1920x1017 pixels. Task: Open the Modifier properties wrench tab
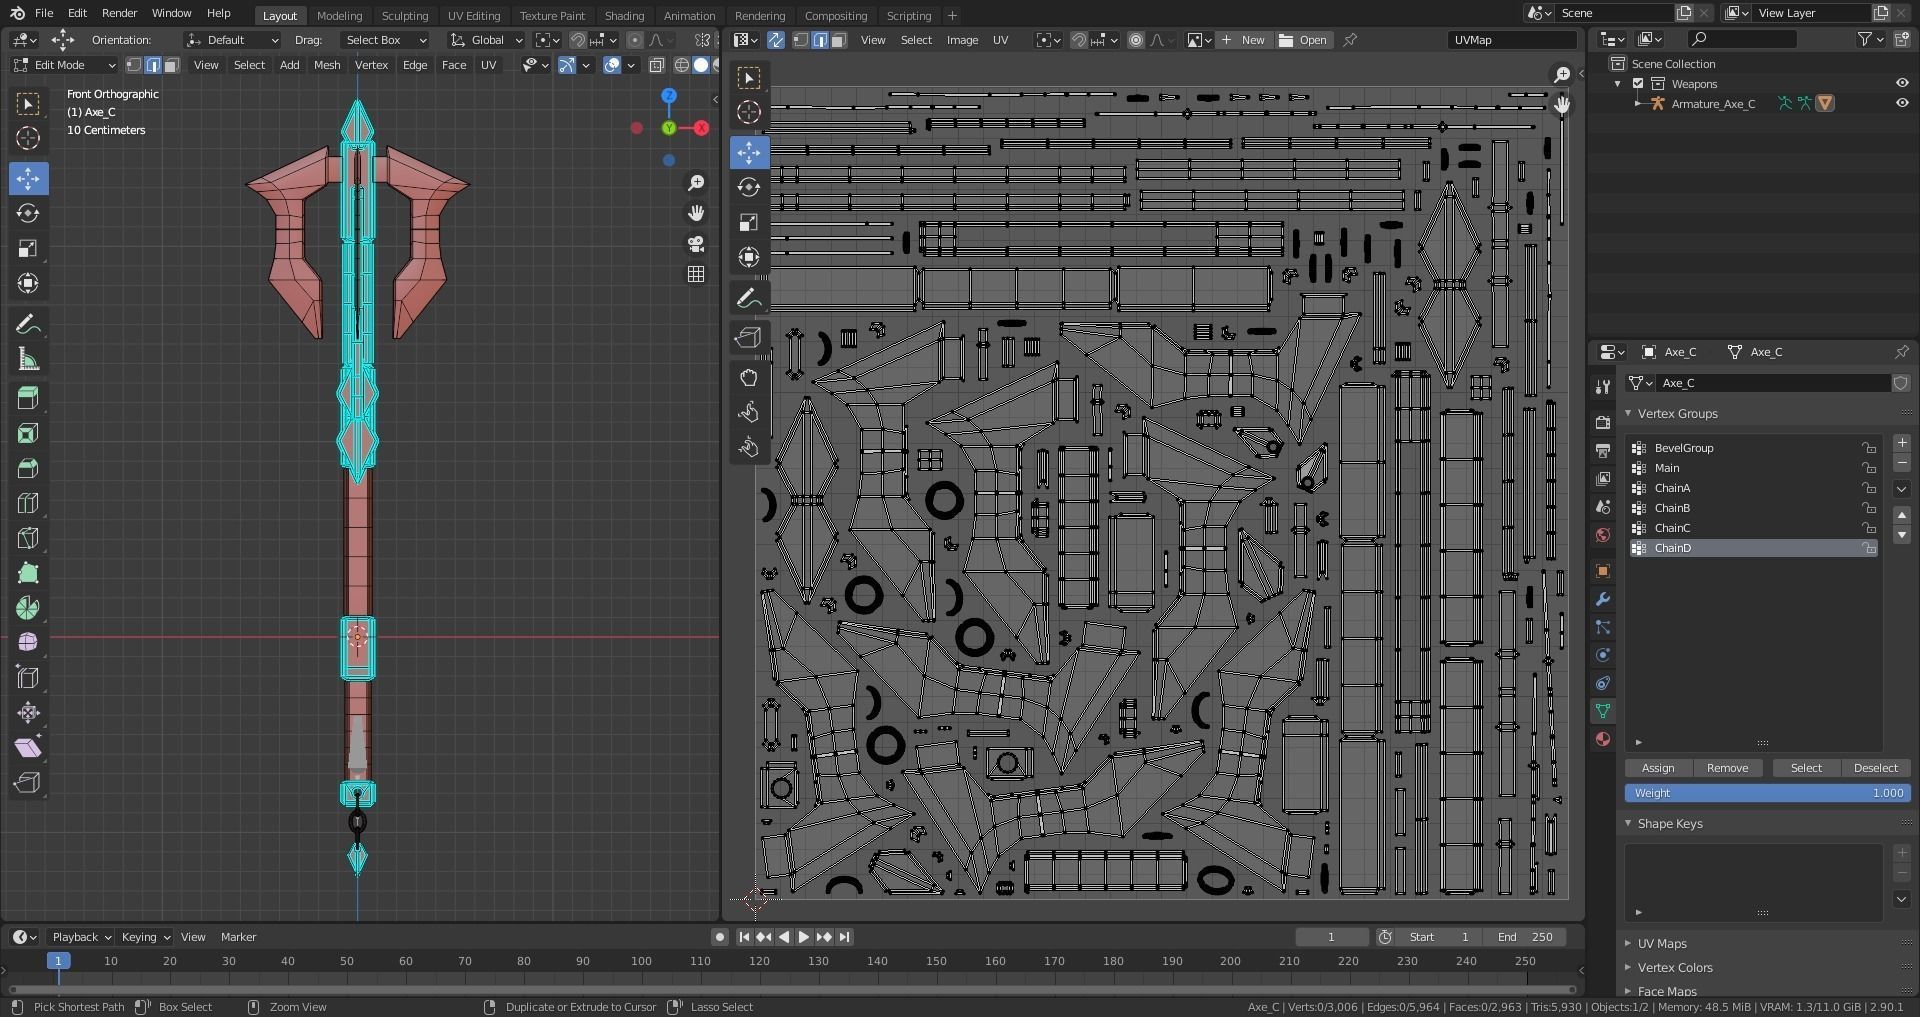coord(1603,599)
